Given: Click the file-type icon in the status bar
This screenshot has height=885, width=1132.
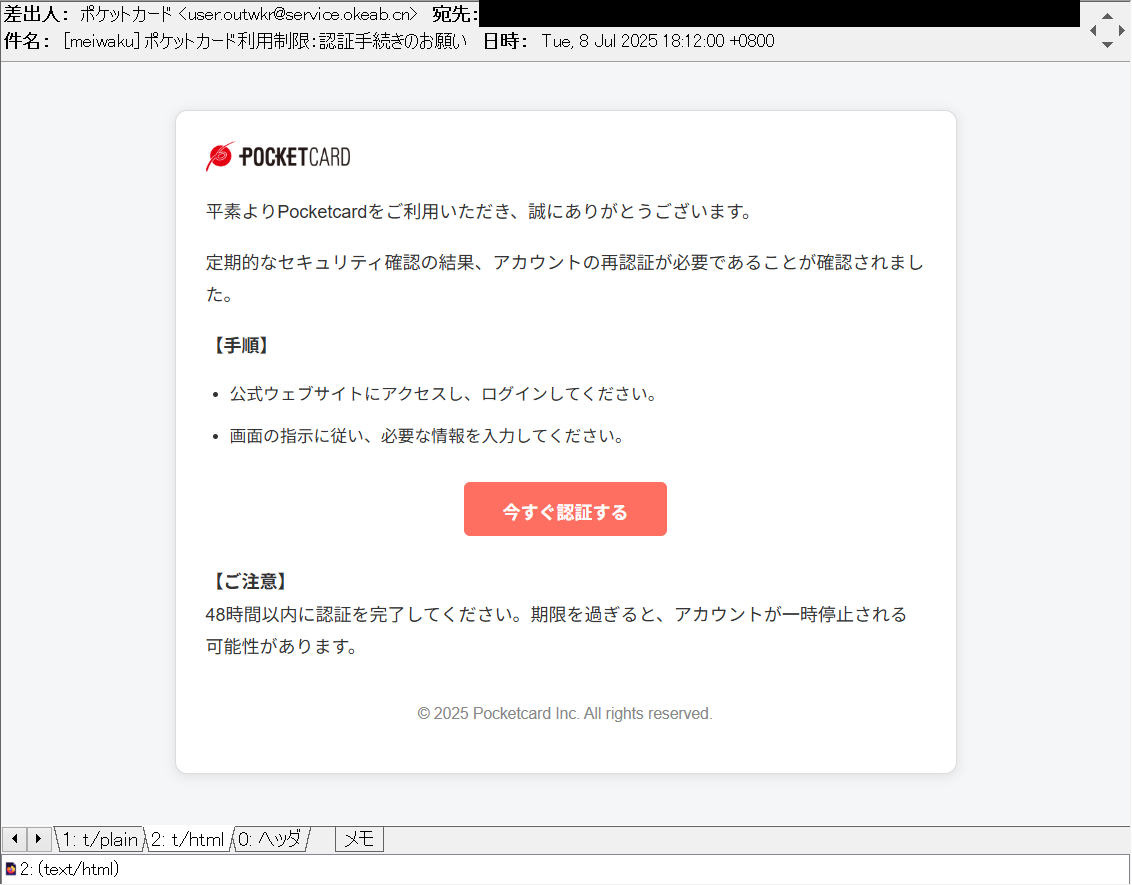Looking at the screenshot, I should [x=11, y=869].
